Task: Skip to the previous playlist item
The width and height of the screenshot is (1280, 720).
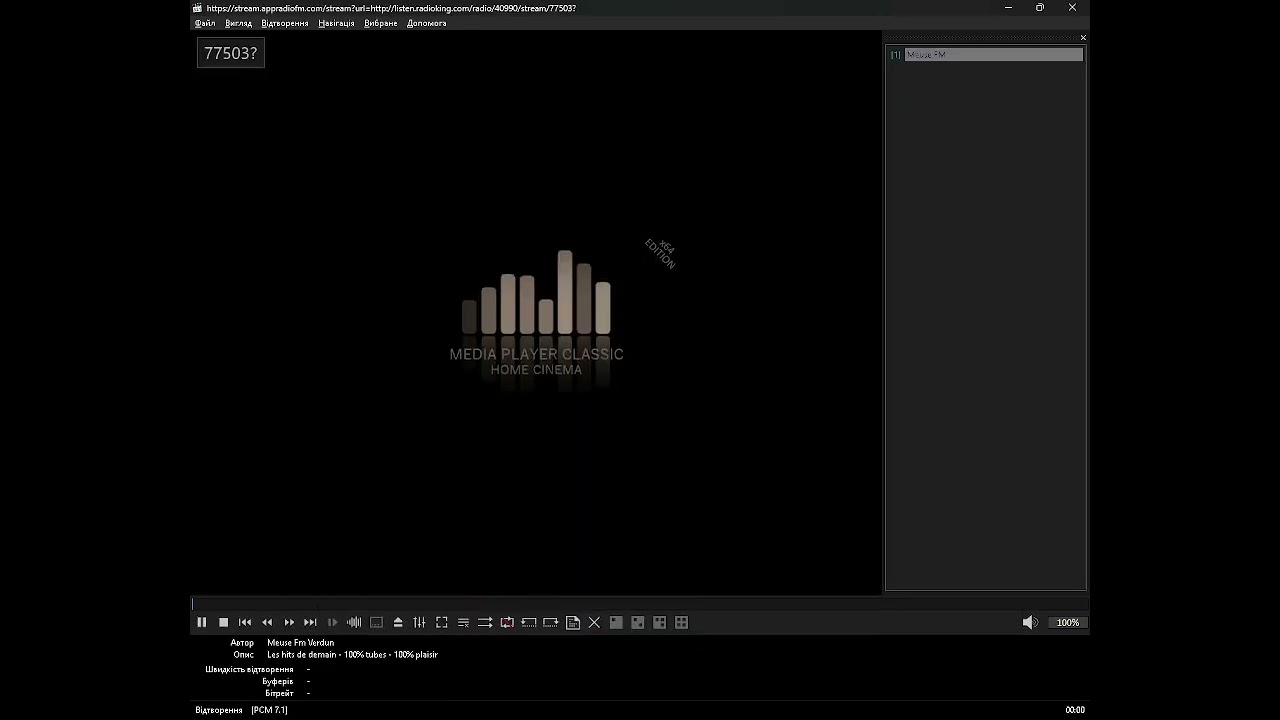Action: [245, 622]
